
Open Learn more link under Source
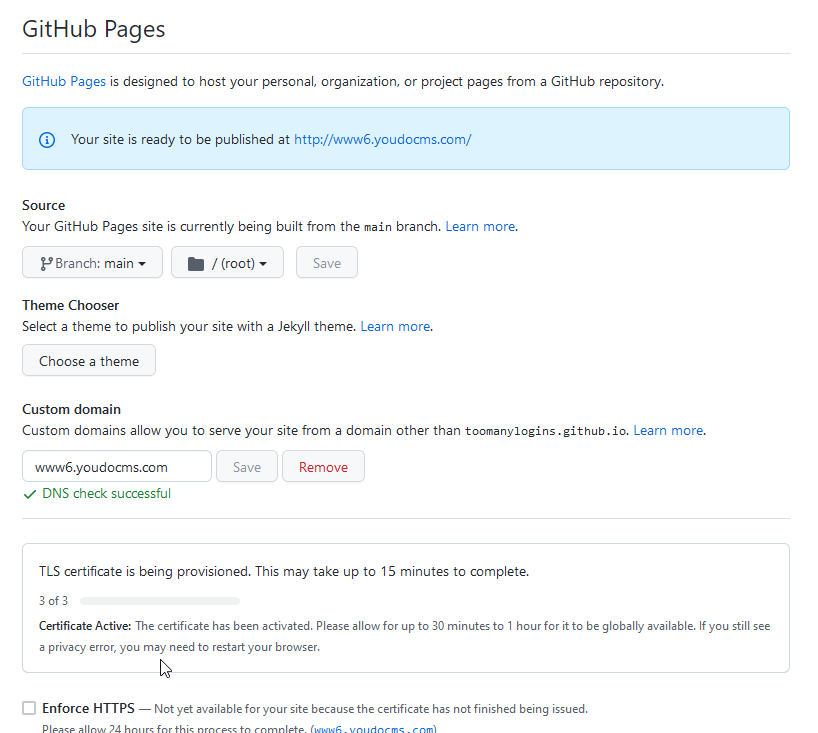pyautogui.click(x=481, y=227)
